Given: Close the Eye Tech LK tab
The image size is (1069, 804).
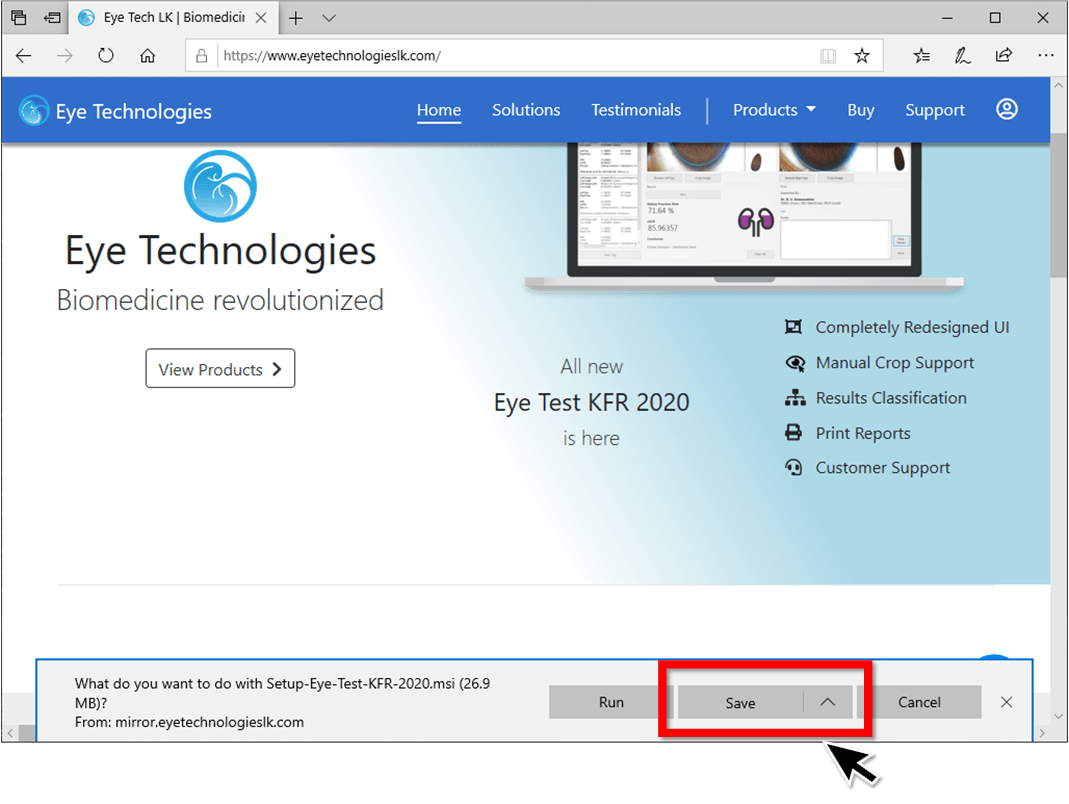Looking at the screenshot, I should click(261, 18).
